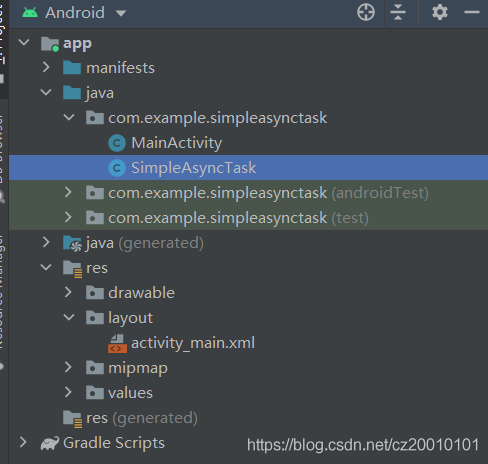Select the mipmap folder
The image size is (488, 464).
[x=138, y=368]
